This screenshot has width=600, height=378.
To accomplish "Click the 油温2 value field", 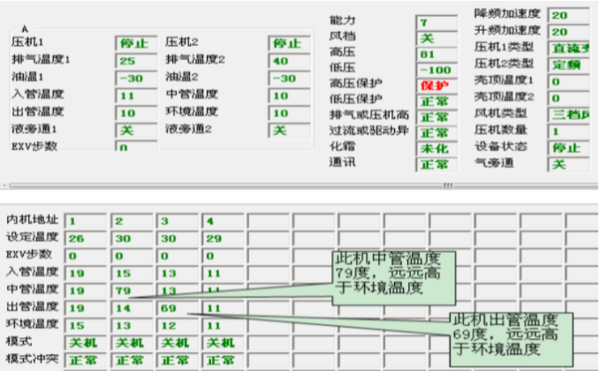I will [x=289, y=78].
